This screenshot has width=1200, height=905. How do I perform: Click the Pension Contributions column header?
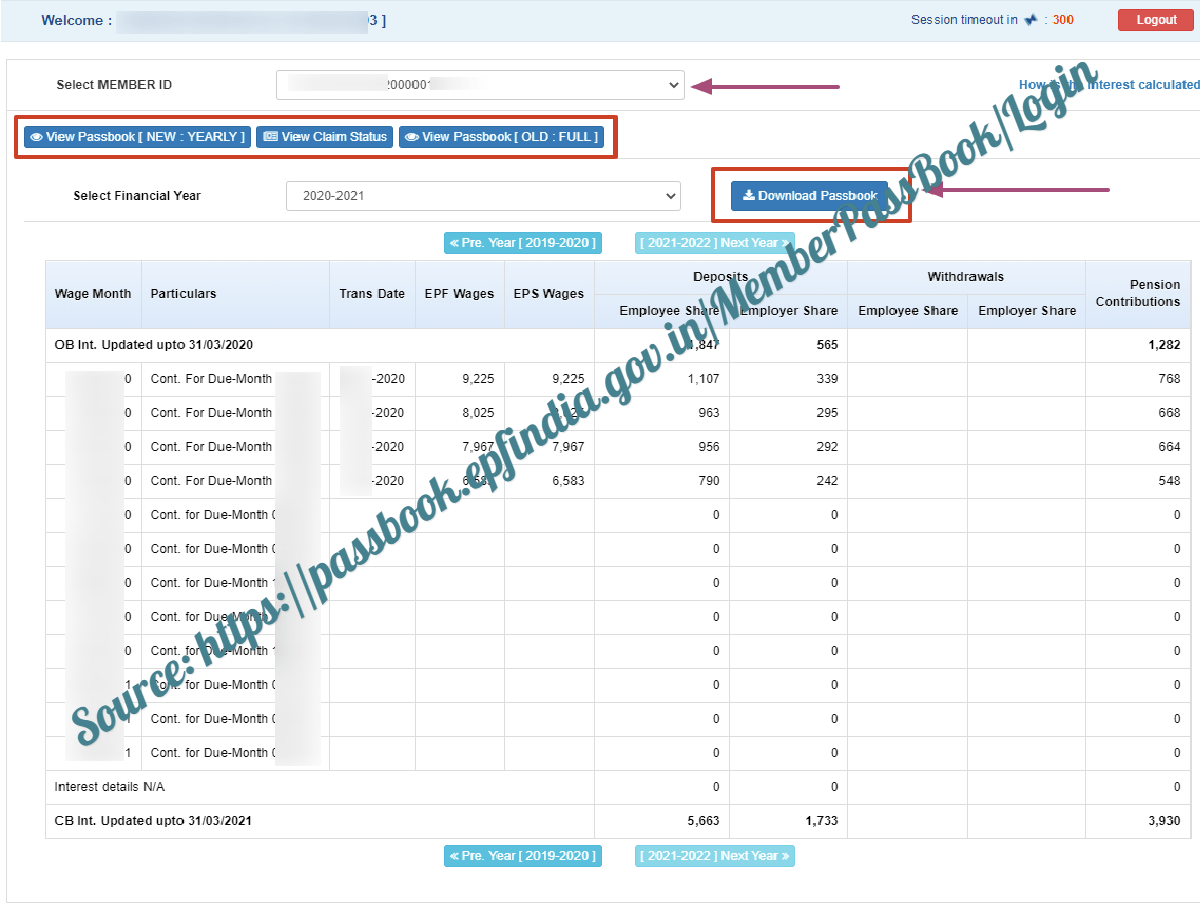click(1137, 294)
